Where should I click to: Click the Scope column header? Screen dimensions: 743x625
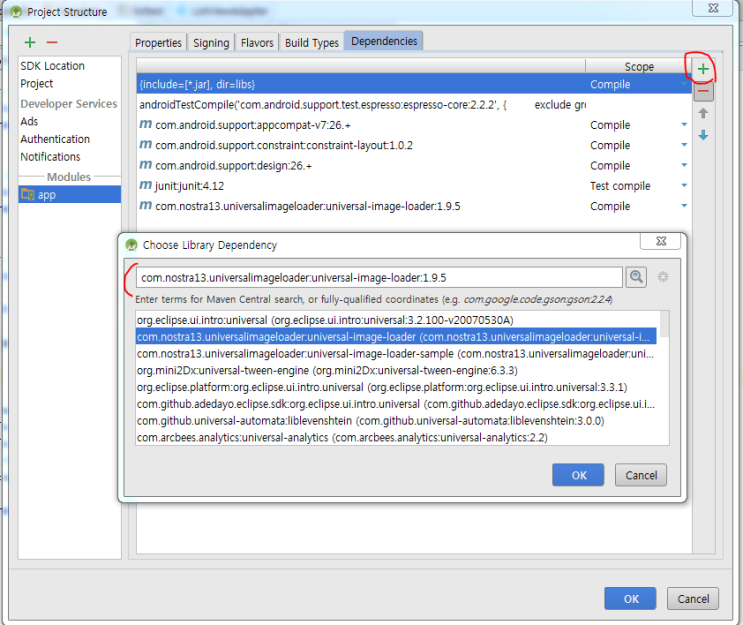coord(639,66)
